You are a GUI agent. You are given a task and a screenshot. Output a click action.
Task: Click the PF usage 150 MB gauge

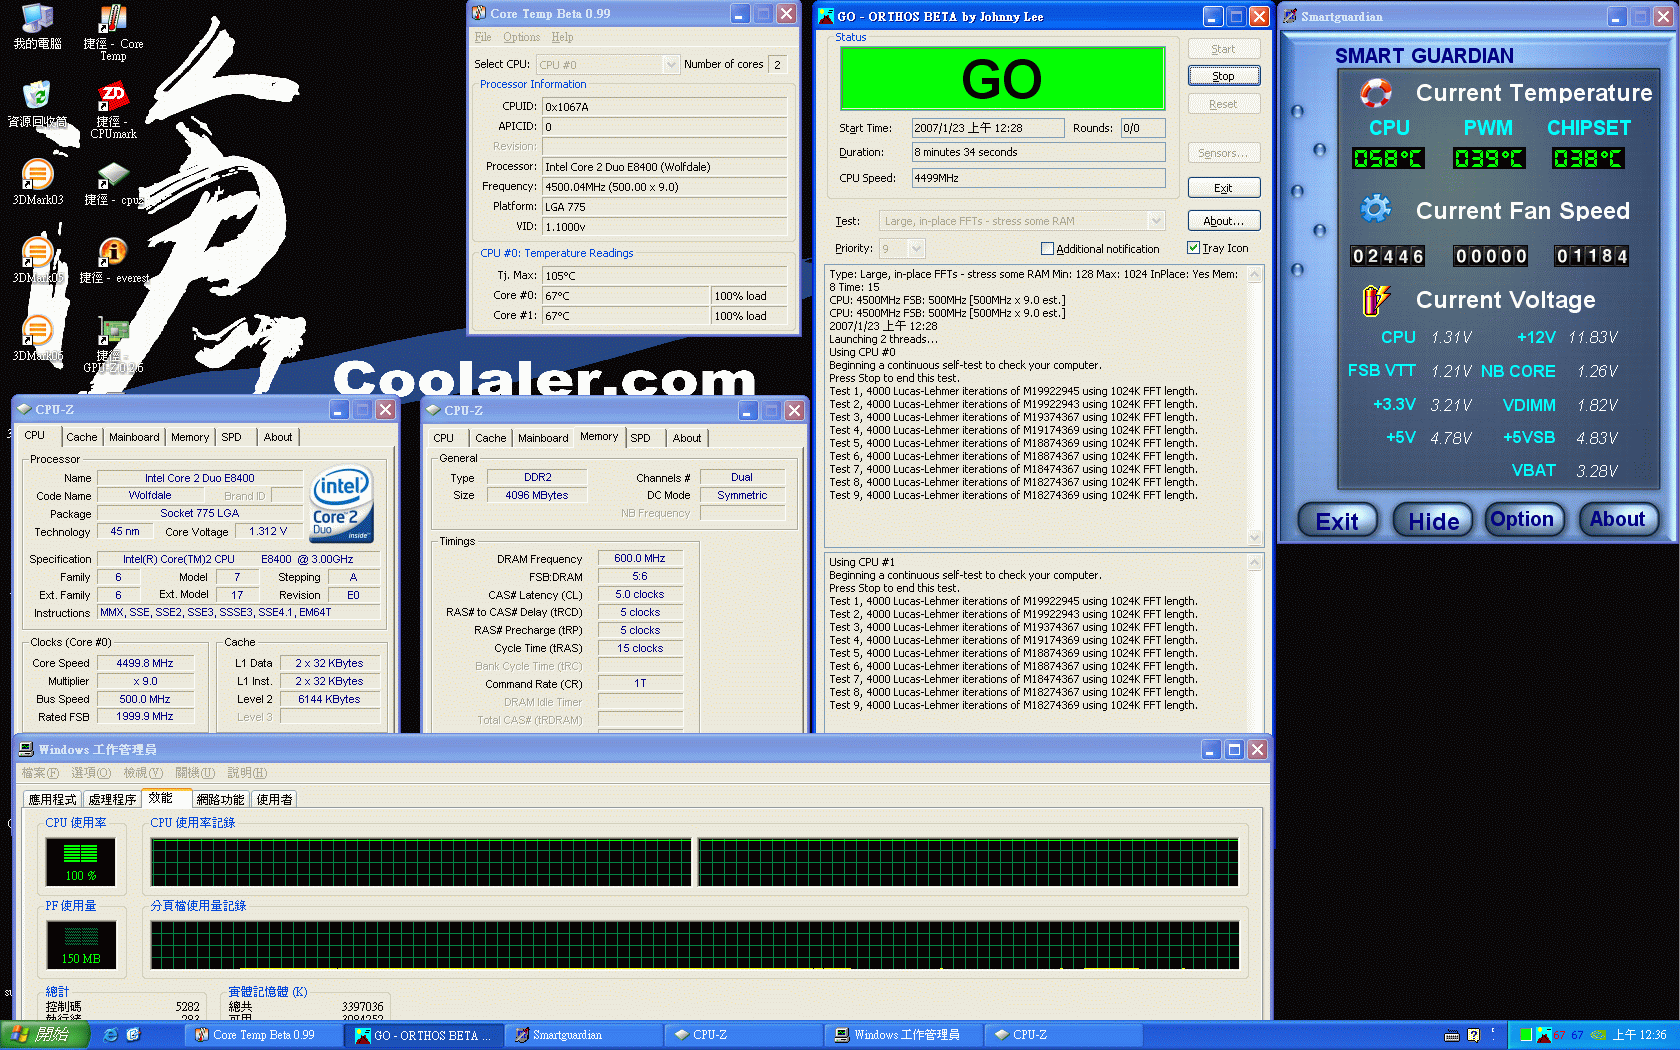(x=81, y=945)
